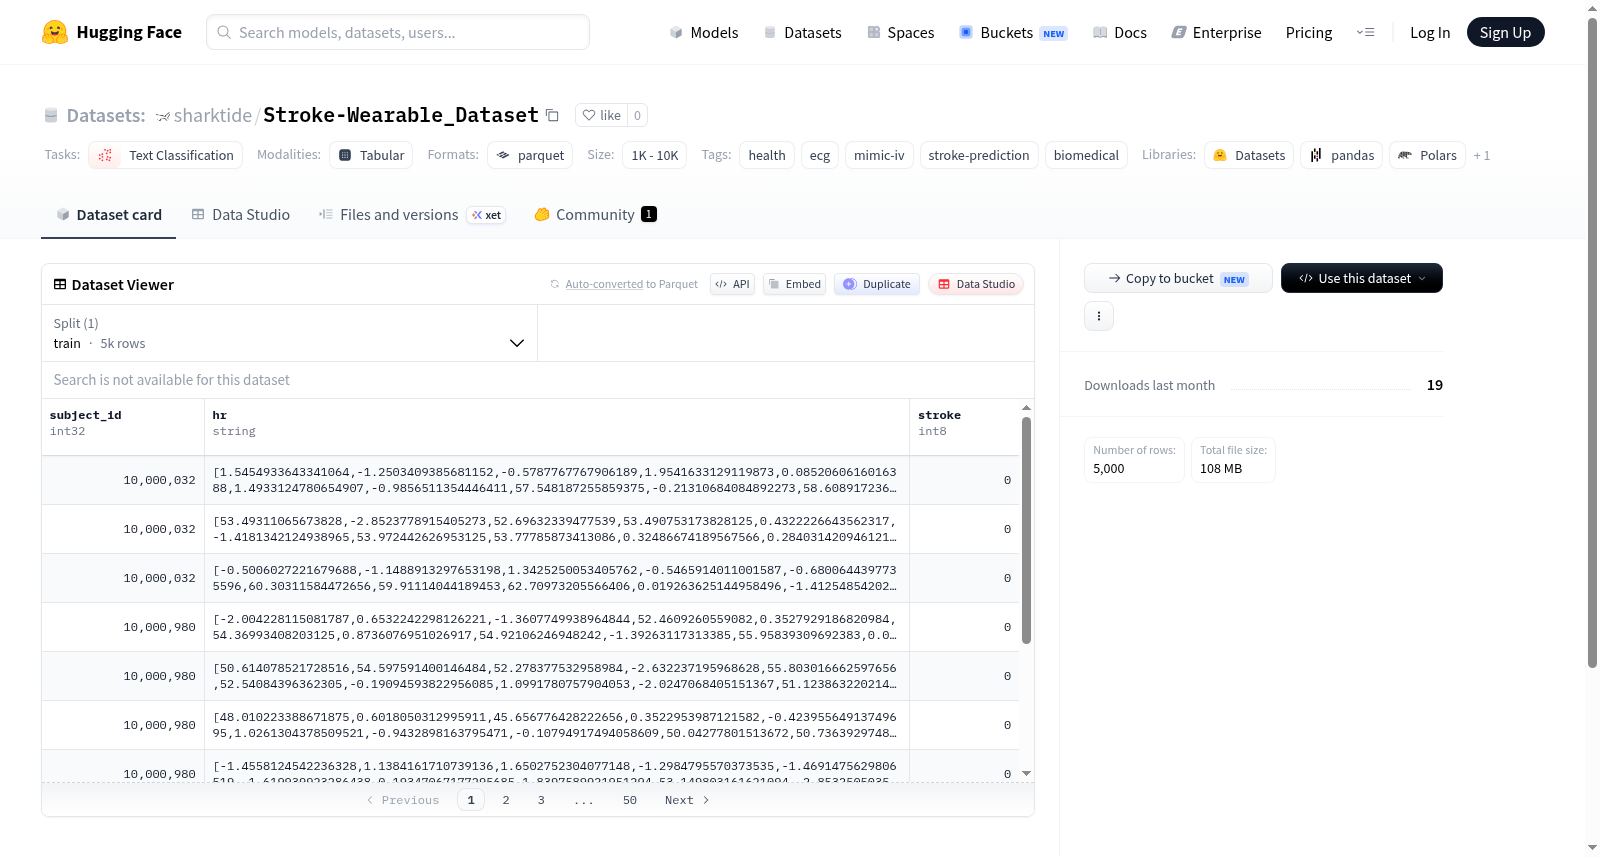Select the health tag
This screenshot has height=857, width=1600.
coord(767,155)
